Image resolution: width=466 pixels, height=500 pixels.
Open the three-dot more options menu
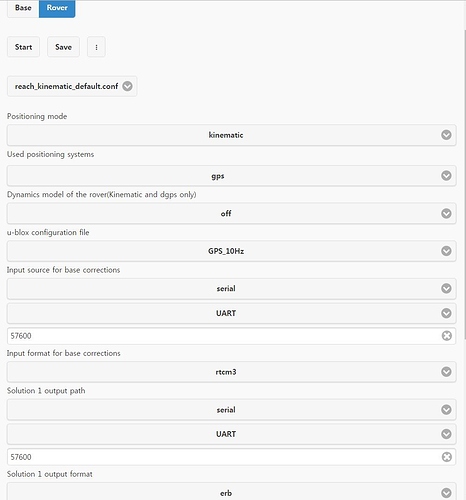point(96,47)
